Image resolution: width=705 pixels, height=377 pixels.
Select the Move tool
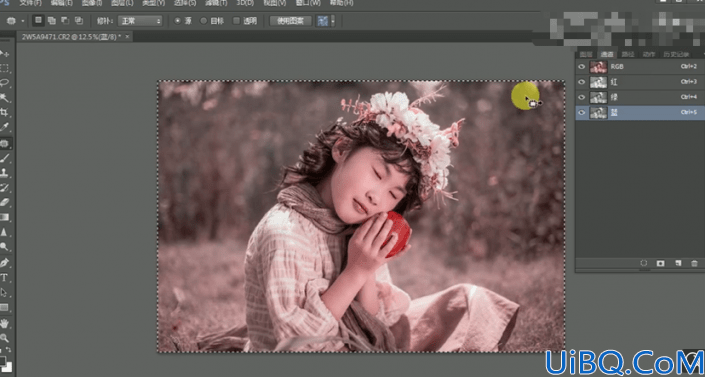click(4, 54)
